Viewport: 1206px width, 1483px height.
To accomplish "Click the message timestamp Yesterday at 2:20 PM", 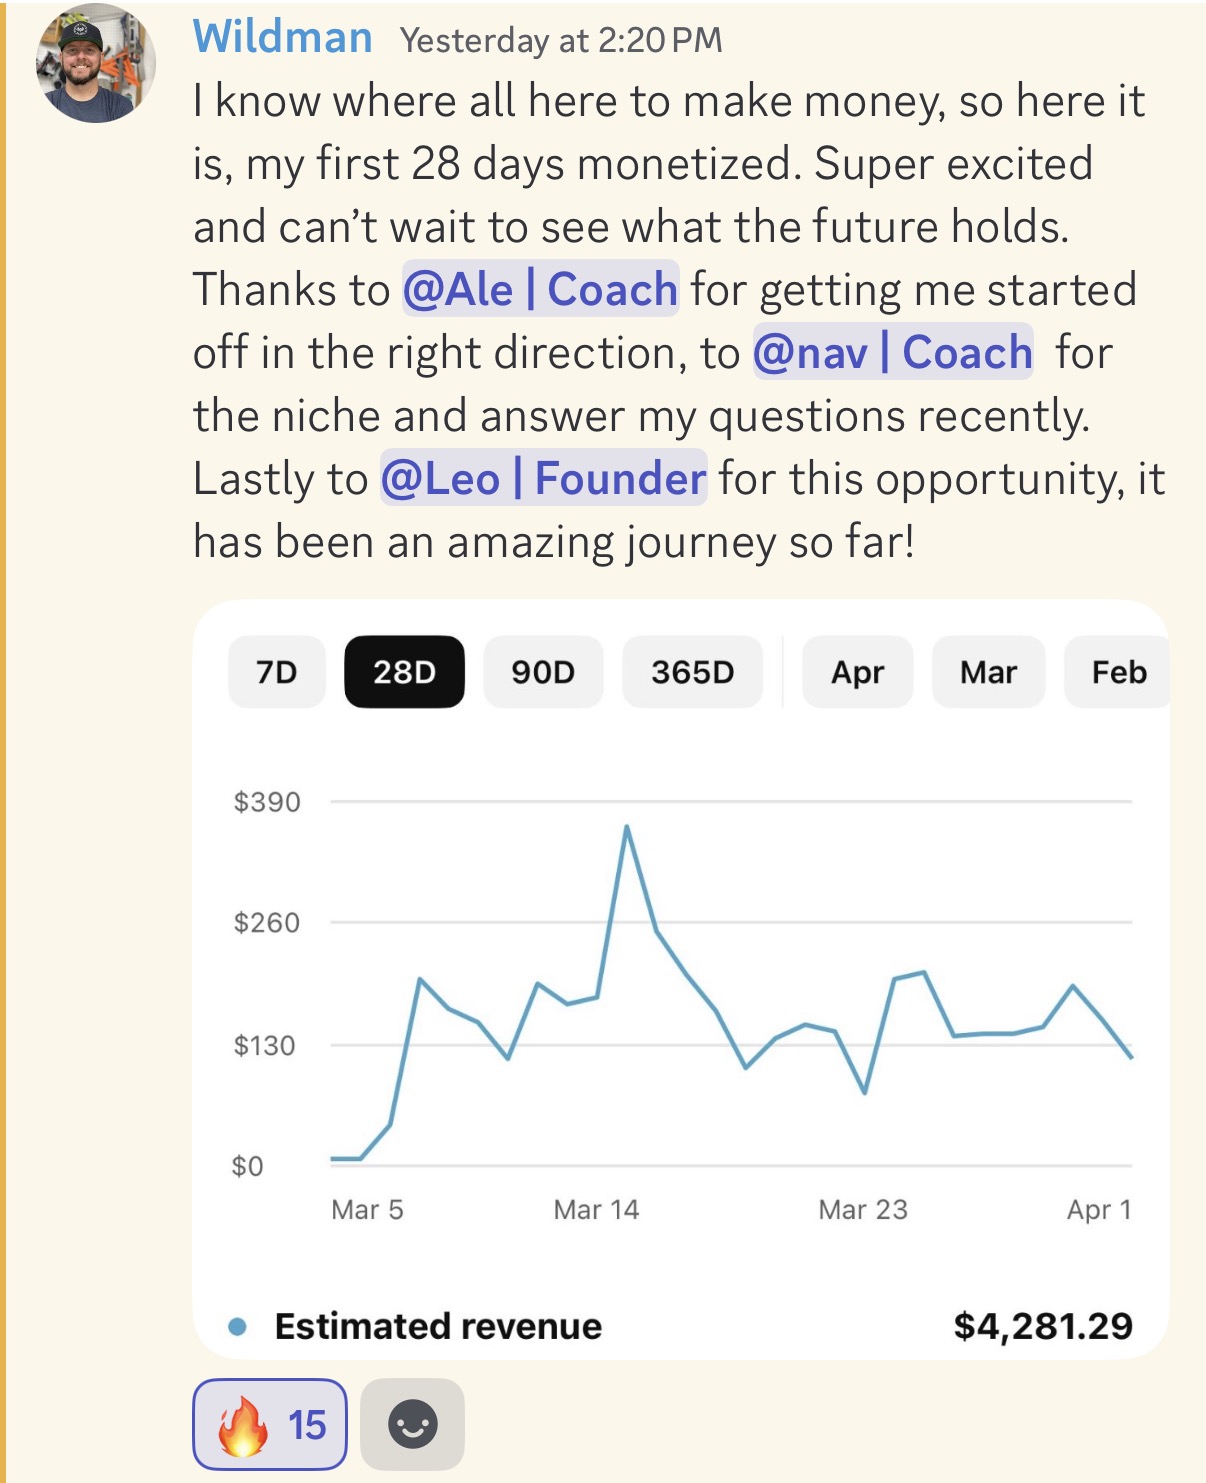I will [x=561, y=40].
